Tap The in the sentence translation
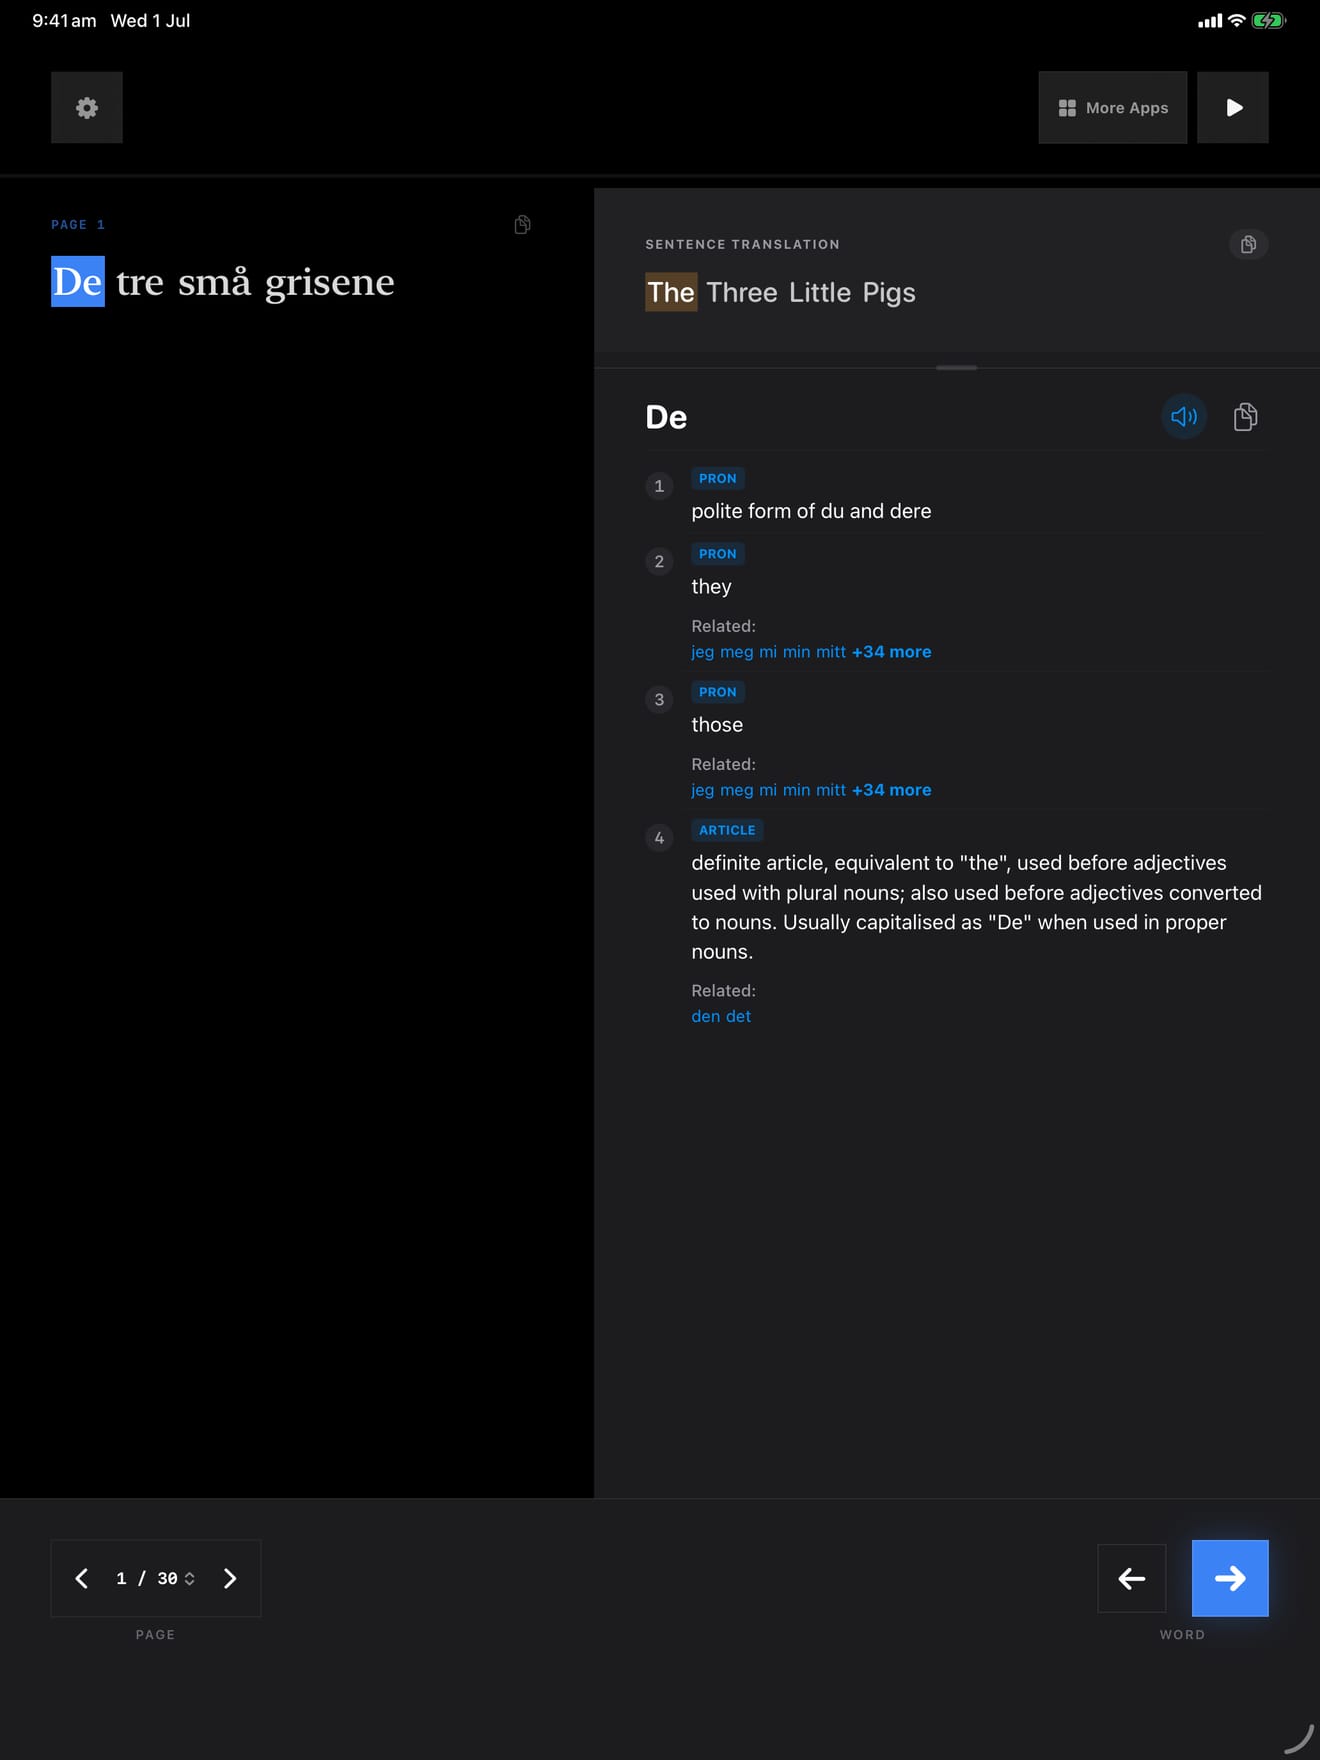The image size is (1320, 1760). point(671,292)
